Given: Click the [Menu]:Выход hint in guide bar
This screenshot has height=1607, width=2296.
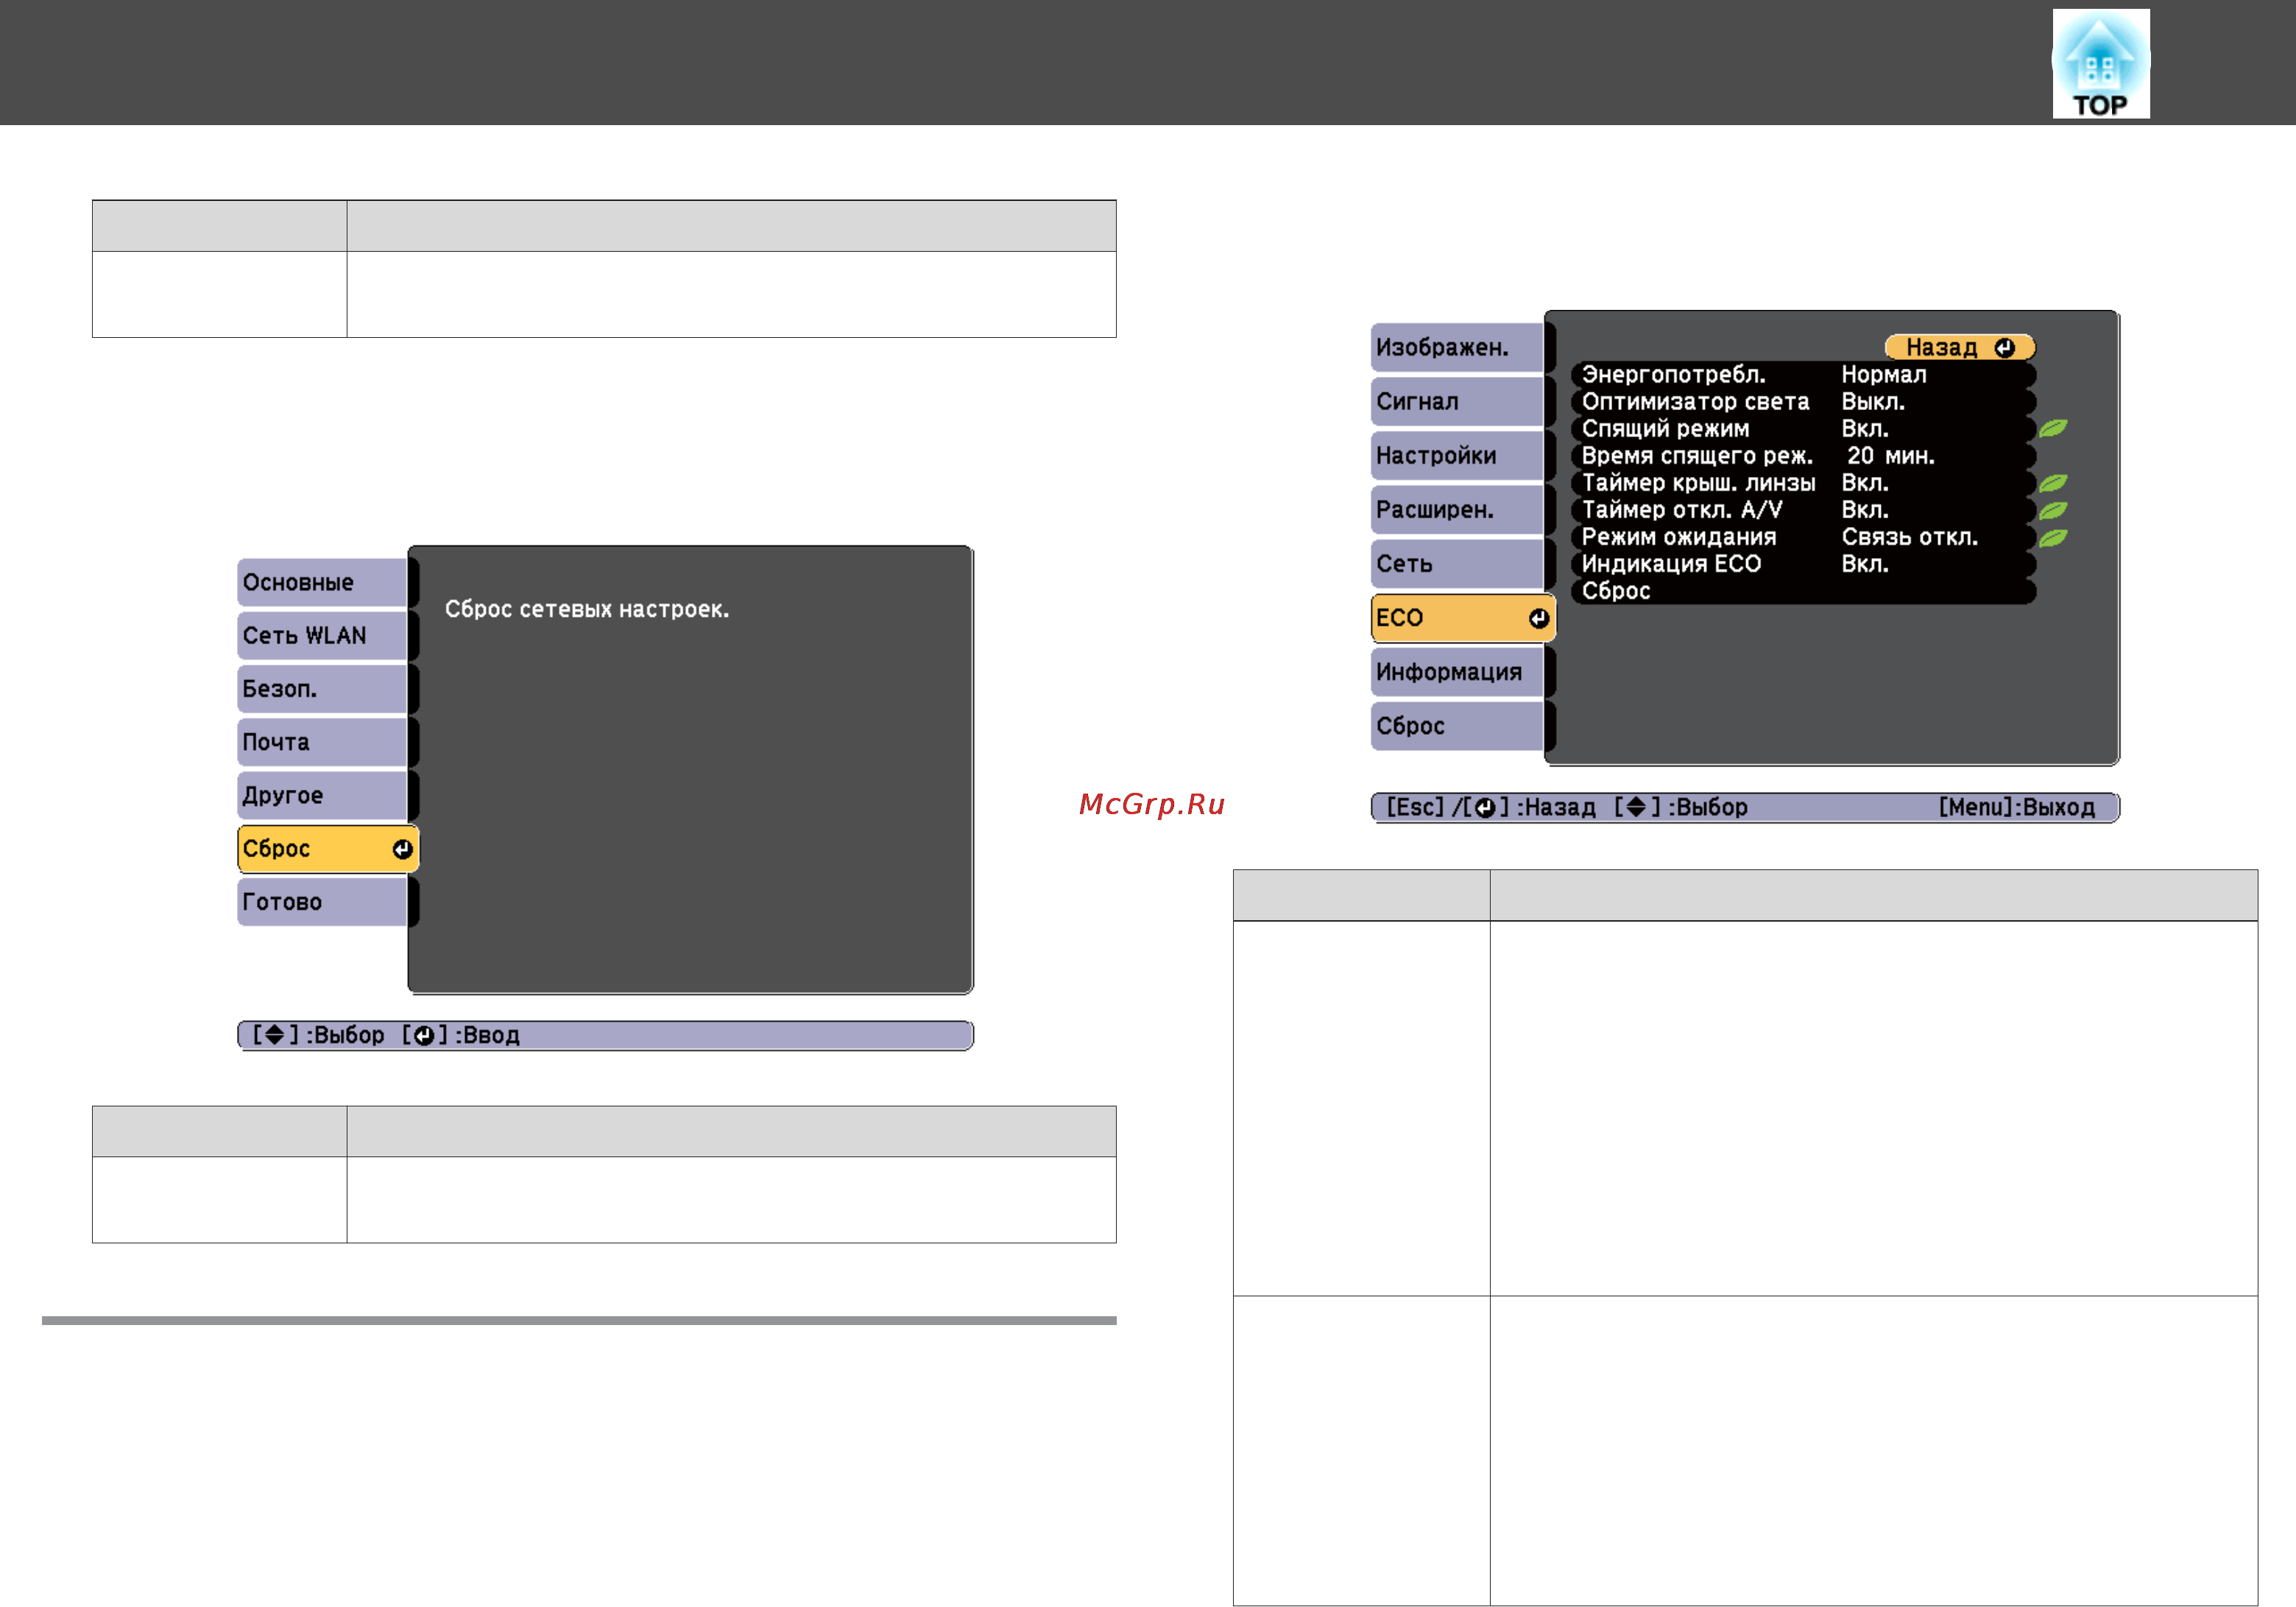Looking at the screenshot, I should pyautogui.click(x=2016, y=807).
